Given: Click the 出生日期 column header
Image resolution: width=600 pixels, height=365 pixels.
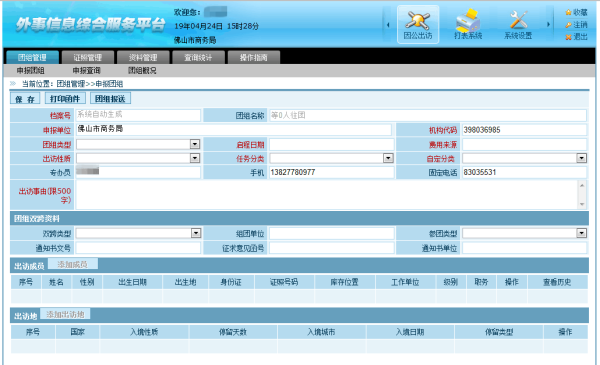Looking at the screenshot, I should pyautogui.click(x=132, y=282).
